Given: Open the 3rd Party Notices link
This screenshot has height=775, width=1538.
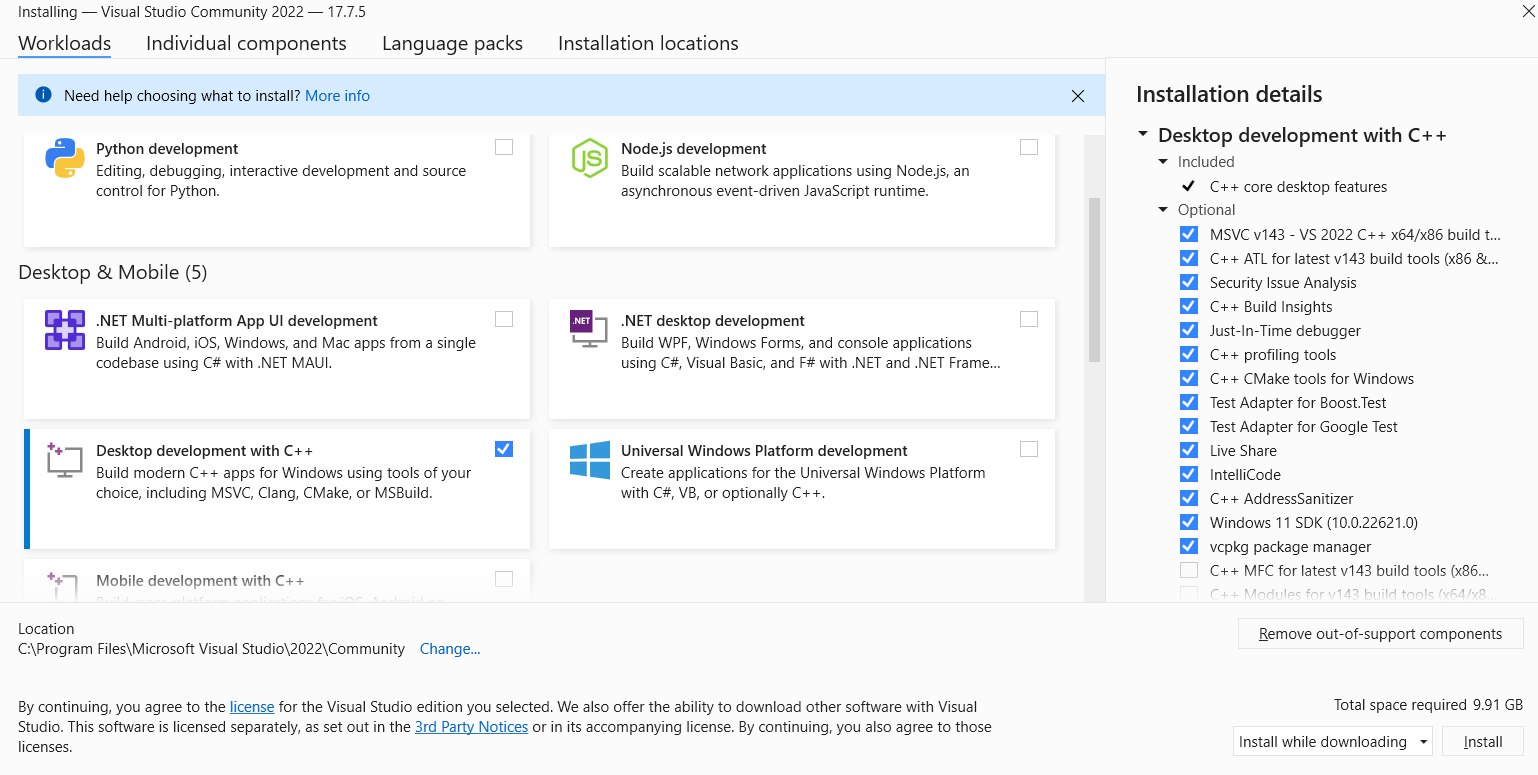Looking at the screenshot, I should coord(471,727).
